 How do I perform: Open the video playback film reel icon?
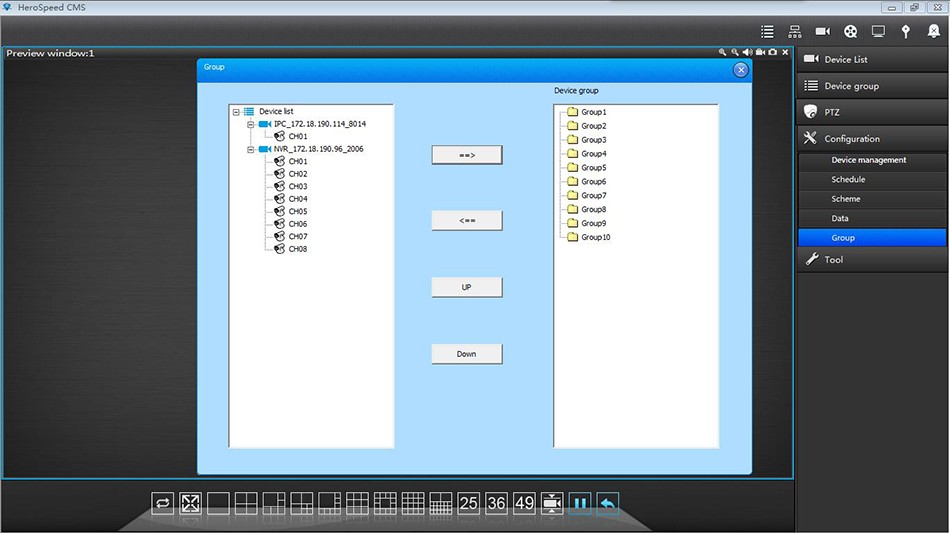[850, 31]
